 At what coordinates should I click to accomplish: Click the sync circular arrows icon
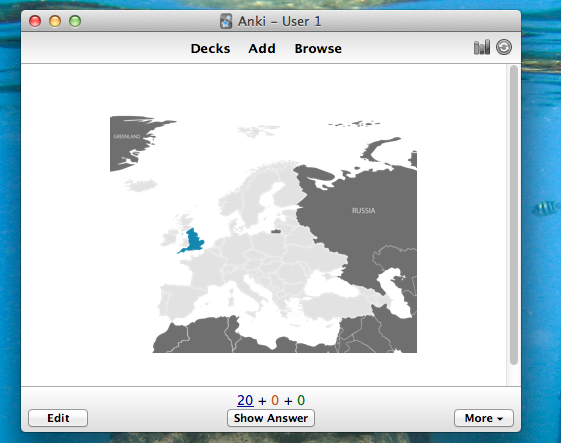[504, 47]
